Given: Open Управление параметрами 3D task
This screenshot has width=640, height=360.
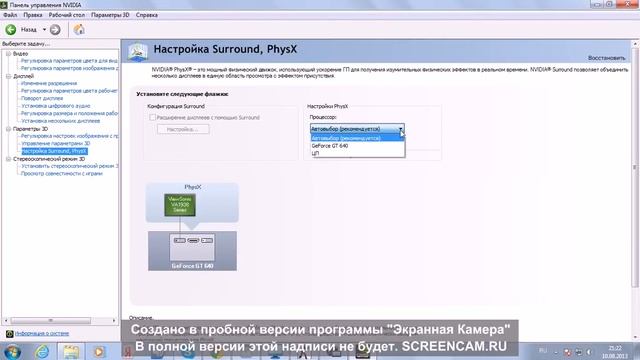Looking at the screenshot, I should [x=56, y=144].
